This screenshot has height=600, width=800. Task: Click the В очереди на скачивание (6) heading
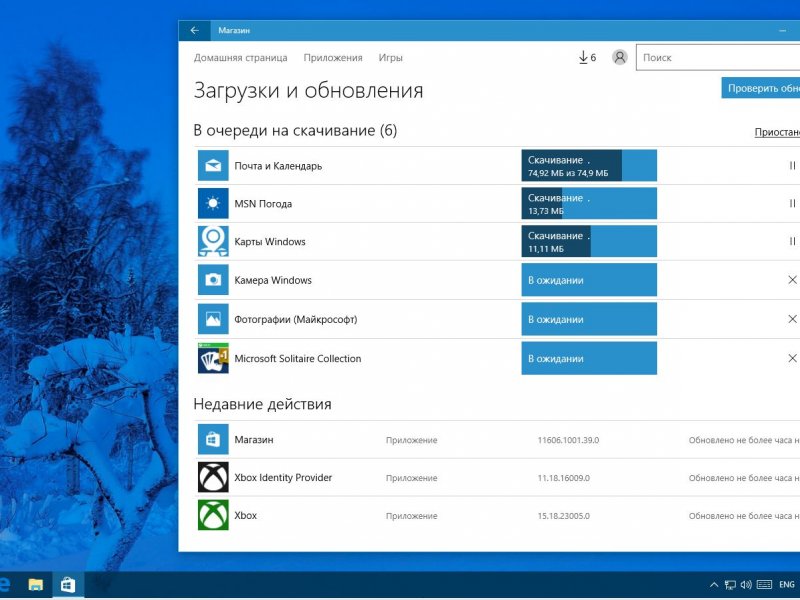click(295, 131)
